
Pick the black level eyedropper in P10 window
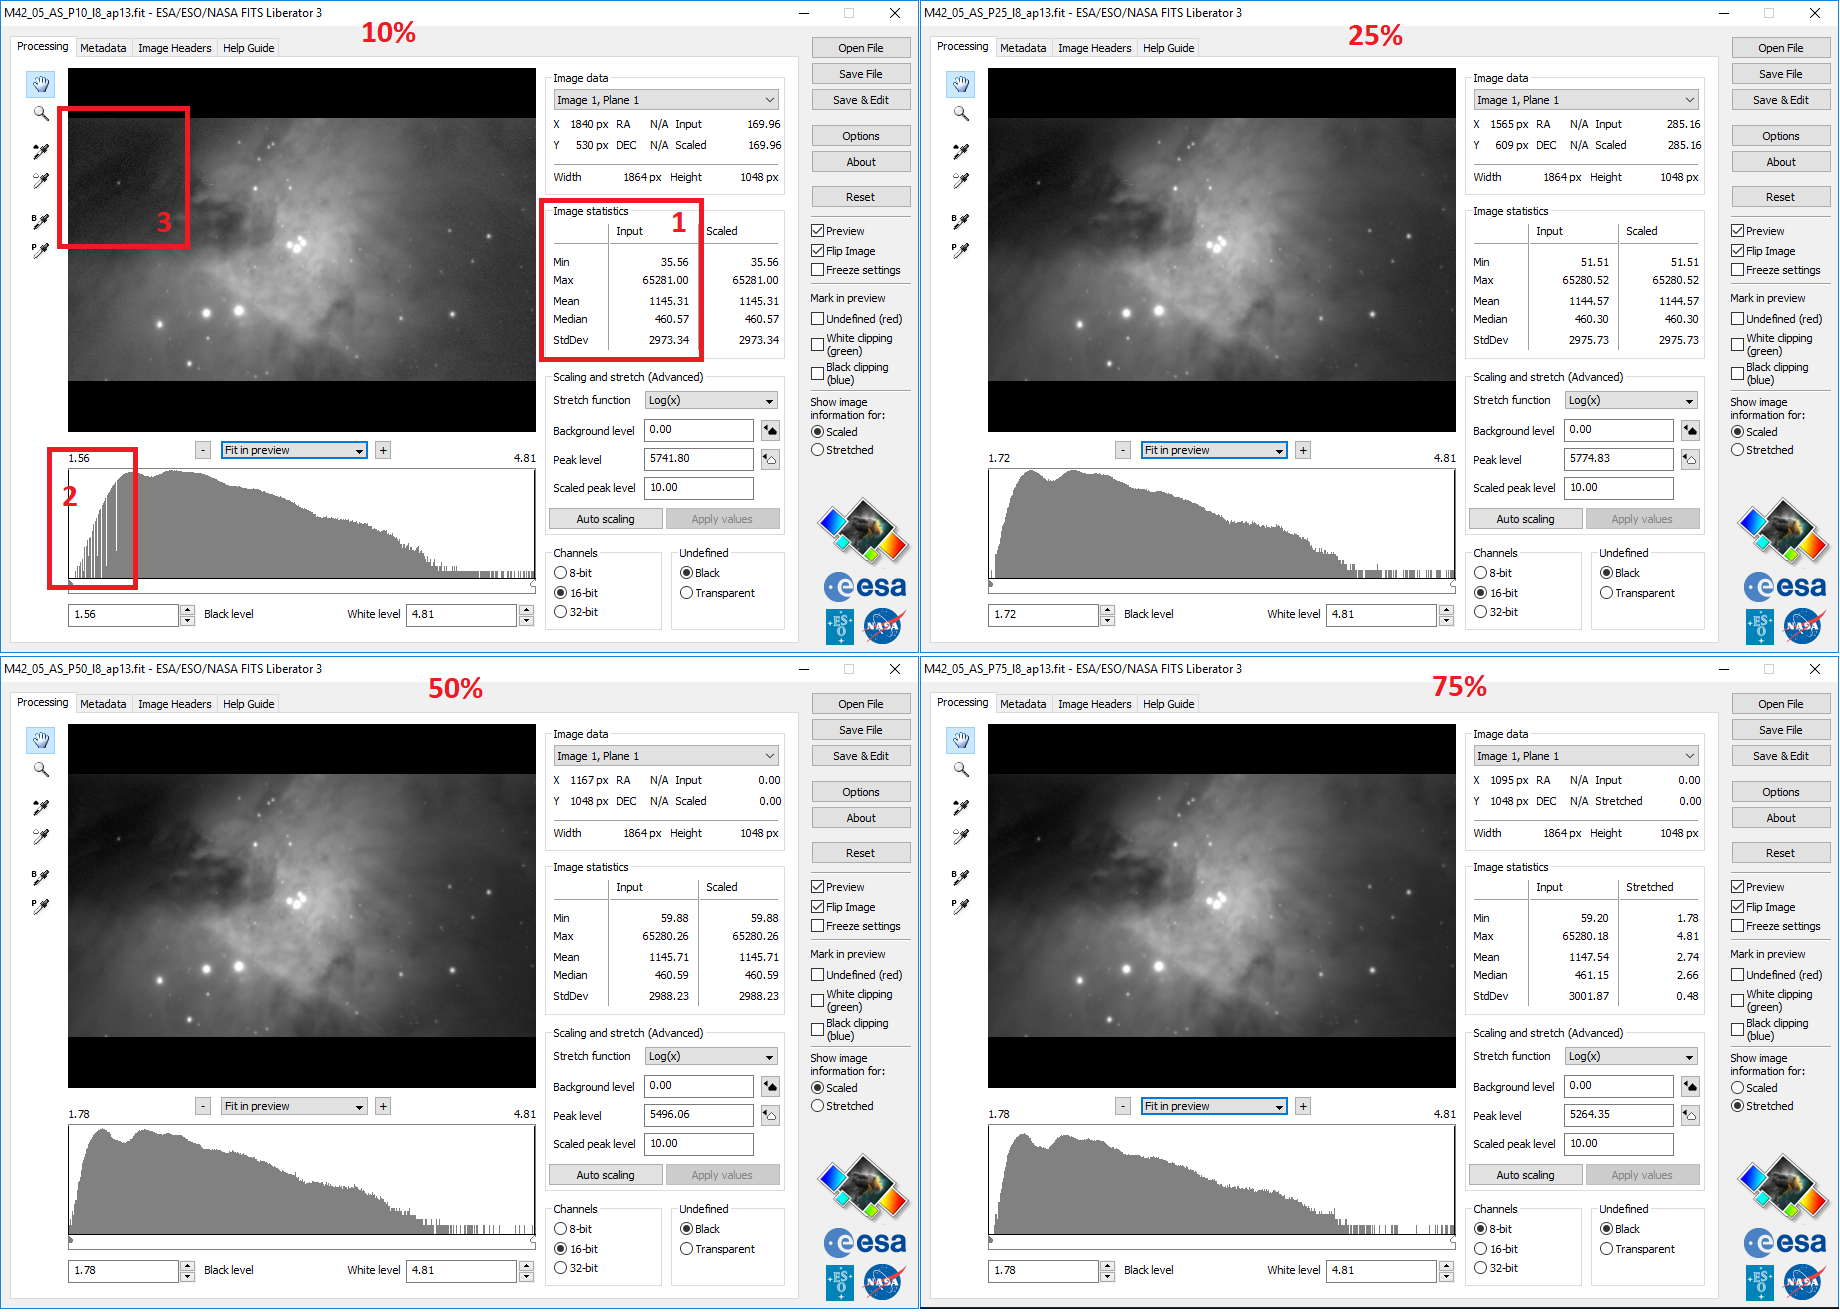coord(41,151)
